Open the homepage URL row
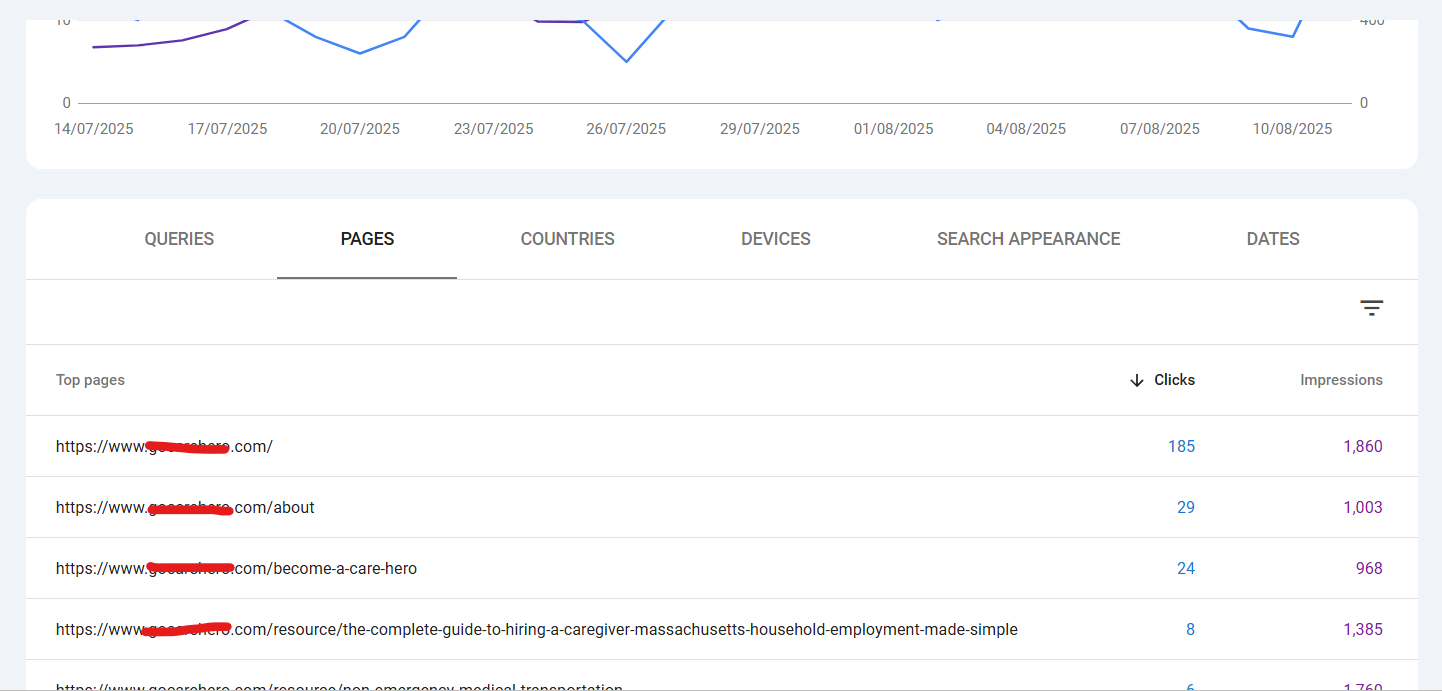Image resolution: width=1442 pixels, height=691 pixels. pos(164,447)
